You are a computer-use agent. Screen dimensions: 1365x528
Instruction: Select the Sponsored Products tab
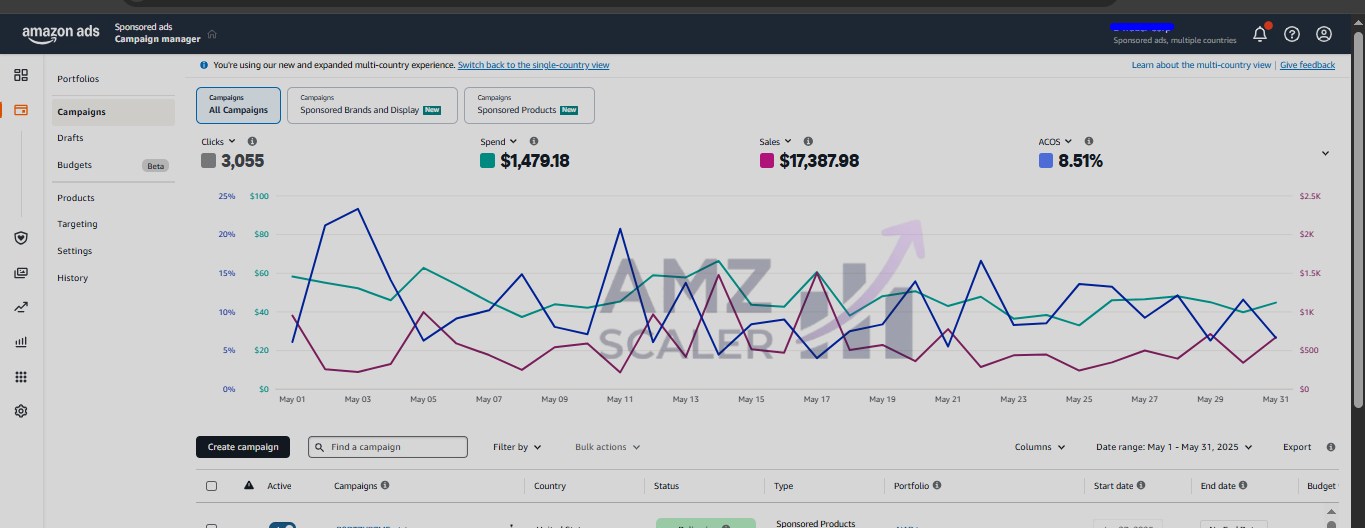coord(529,105)
